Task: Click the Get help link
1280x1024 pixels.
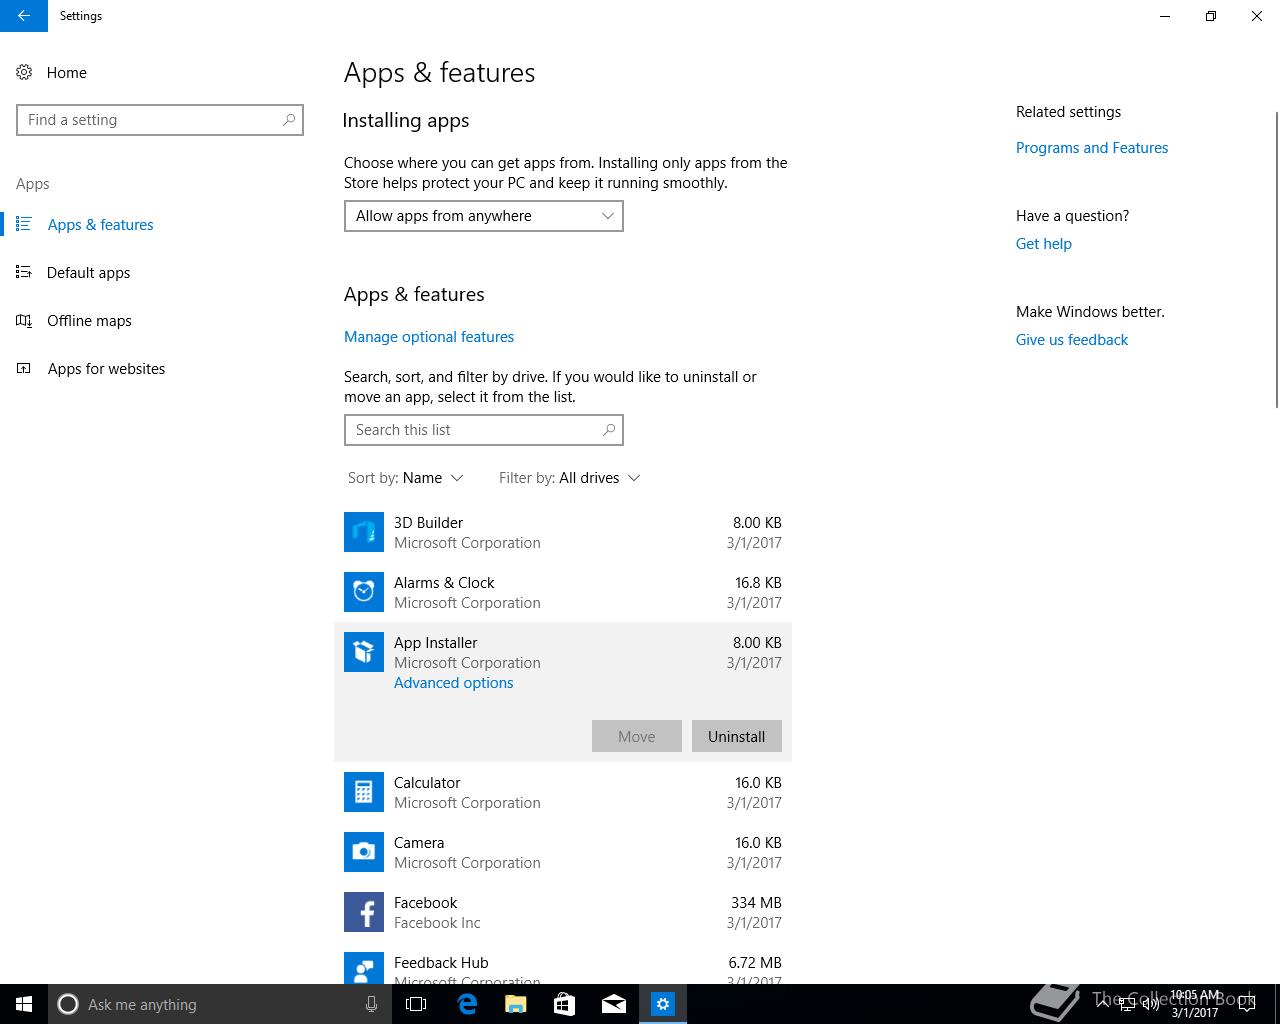Action: pos(1044,244)
